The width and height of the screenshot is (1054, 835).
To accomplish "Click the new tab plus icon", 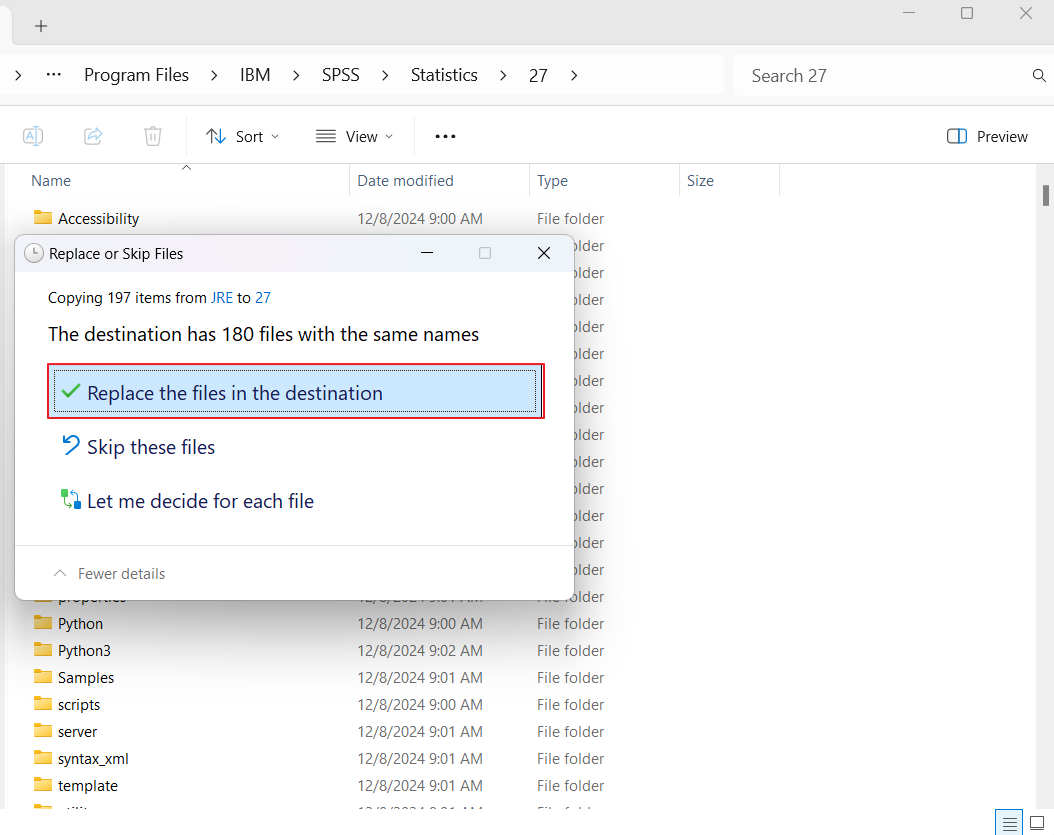I will (41, 25).
